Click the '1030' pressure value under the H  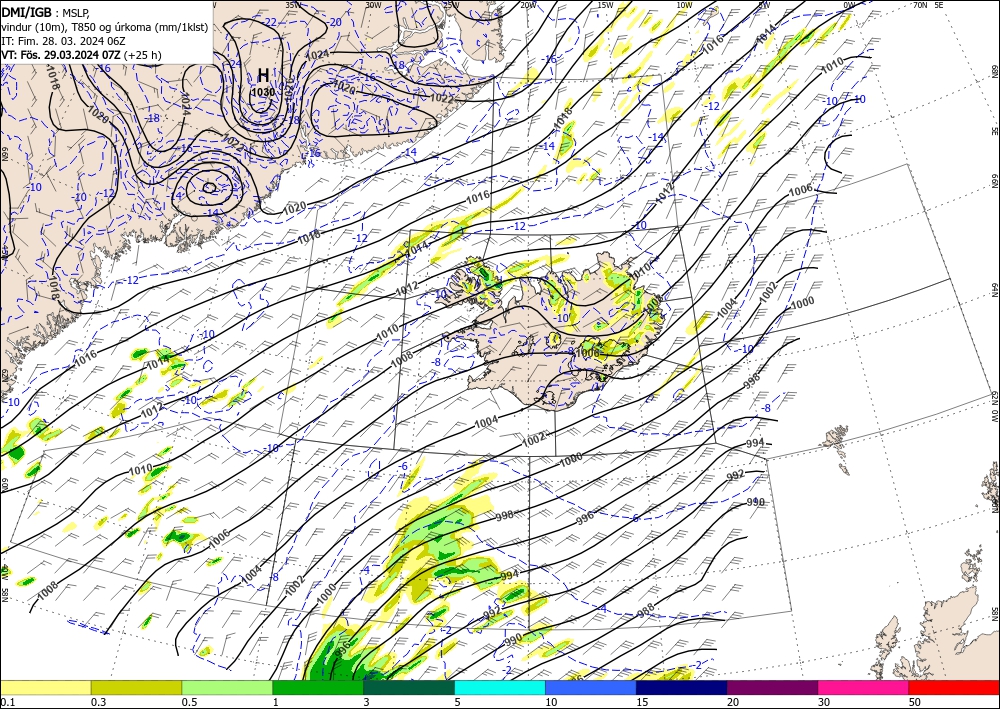263,92
